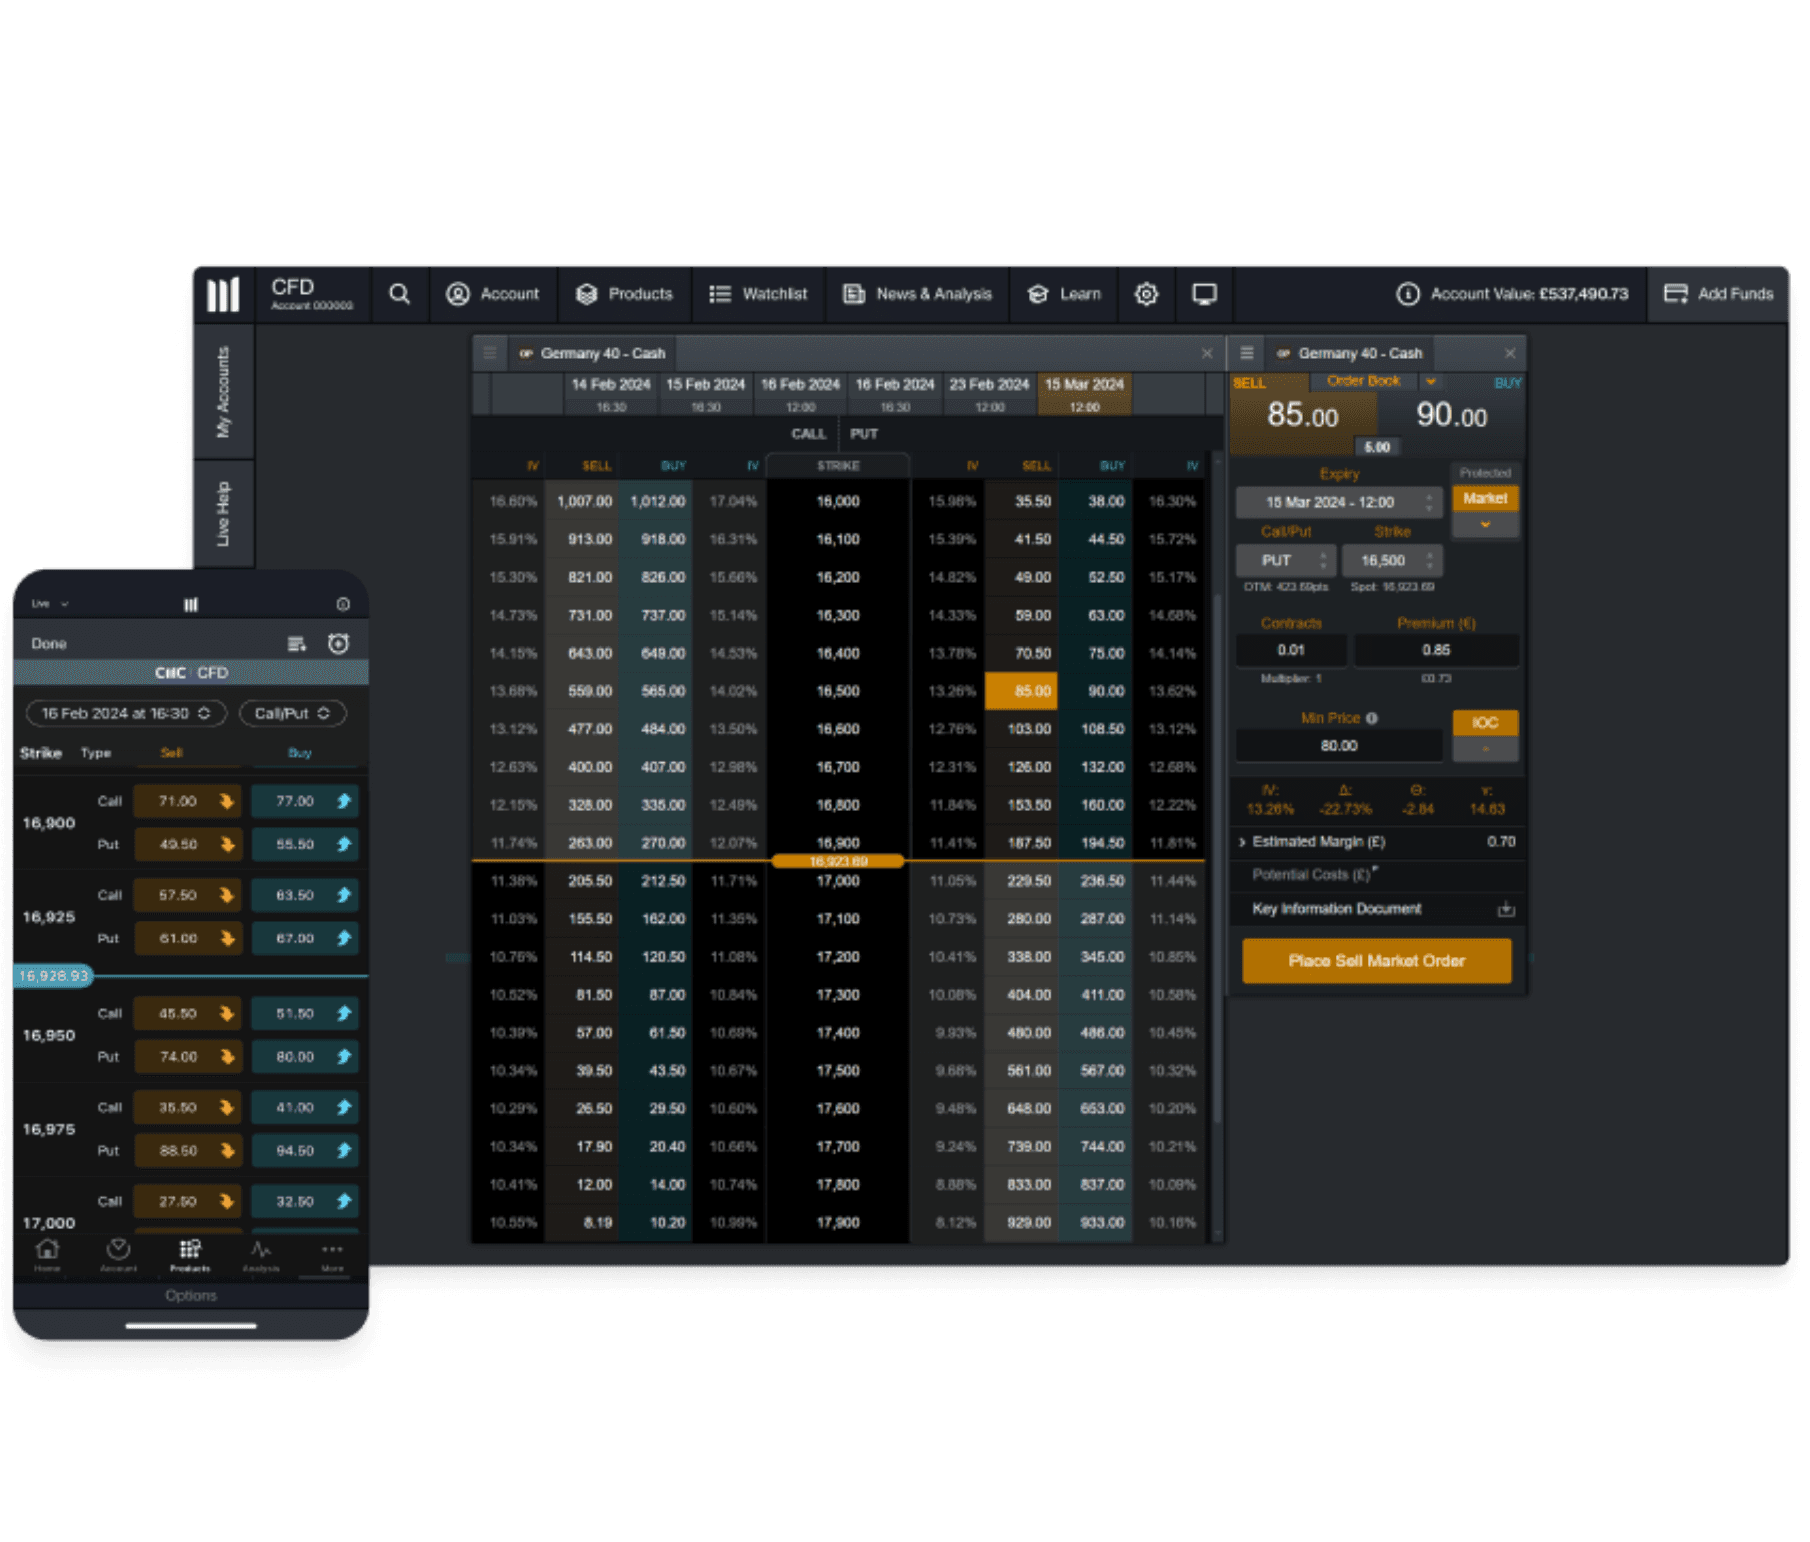The height and width of the screenshot is (1542, 1810).
Task: Open the alarm clock icon on the mobile app
Action: coord(339,644)
